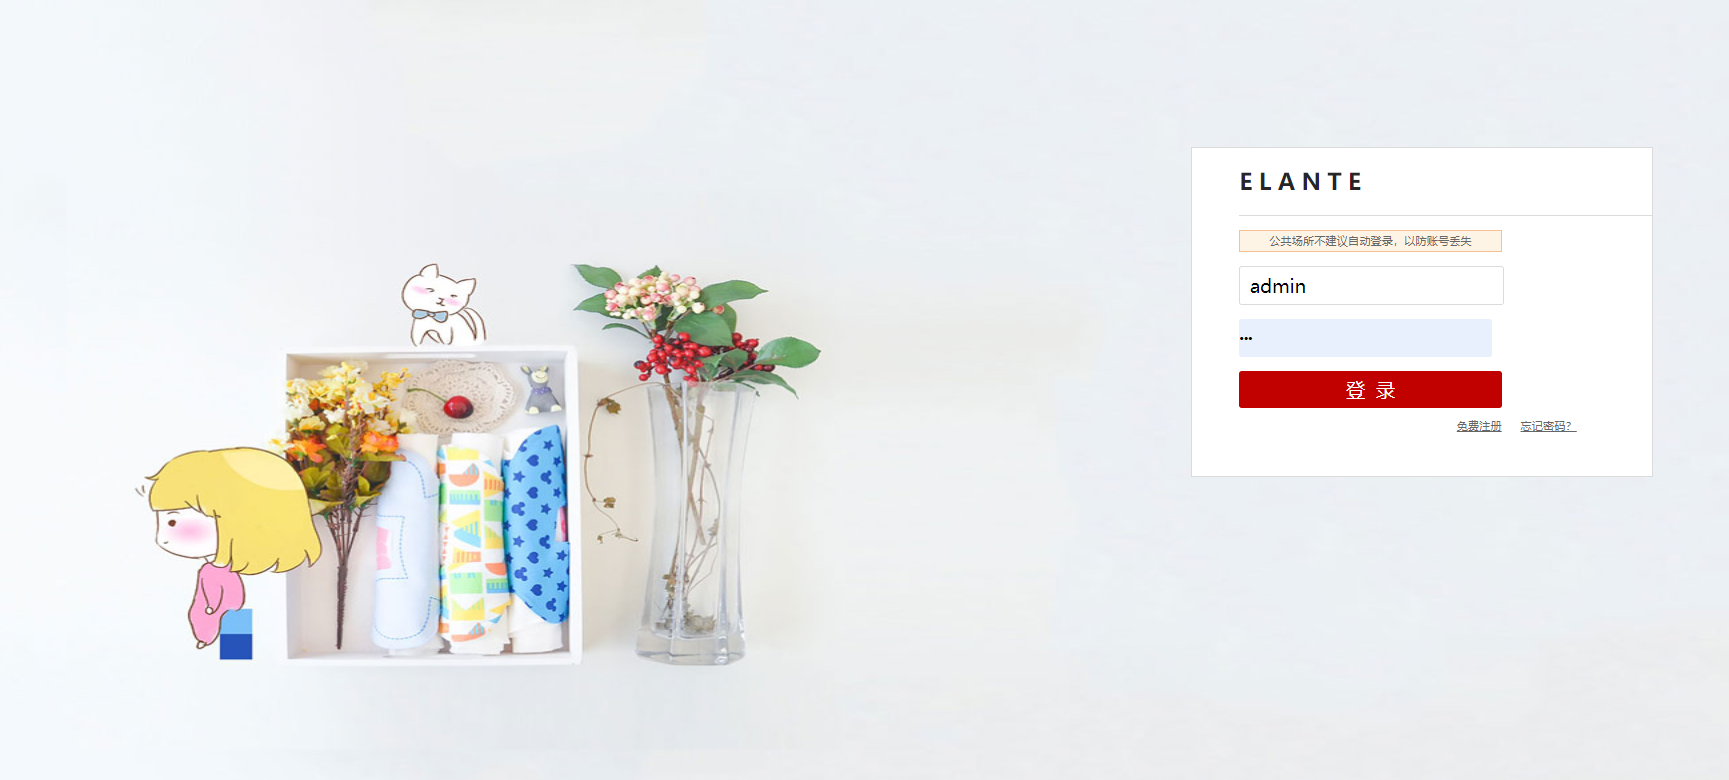Focus the username field containing admin
Screen dimensions: 1729x780
coord(1371,286)
